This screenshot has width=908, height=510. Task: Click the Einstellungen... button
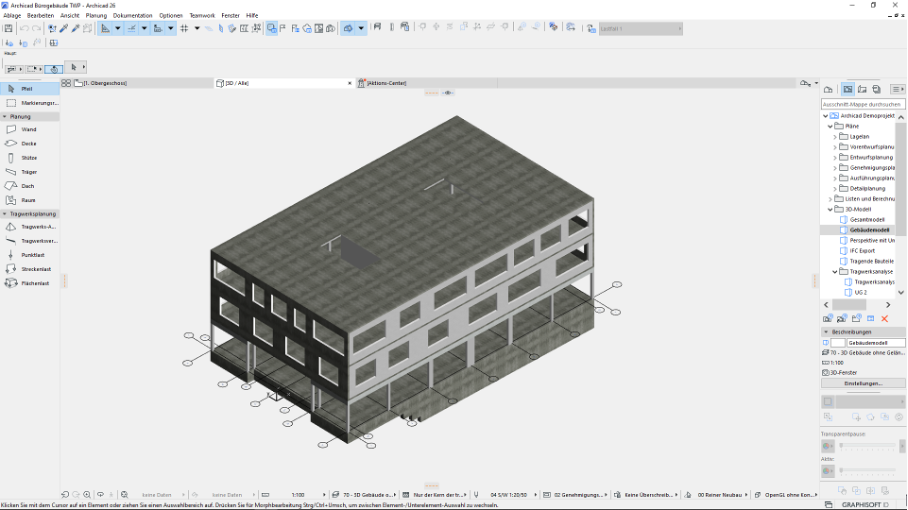tap(863, 383)
